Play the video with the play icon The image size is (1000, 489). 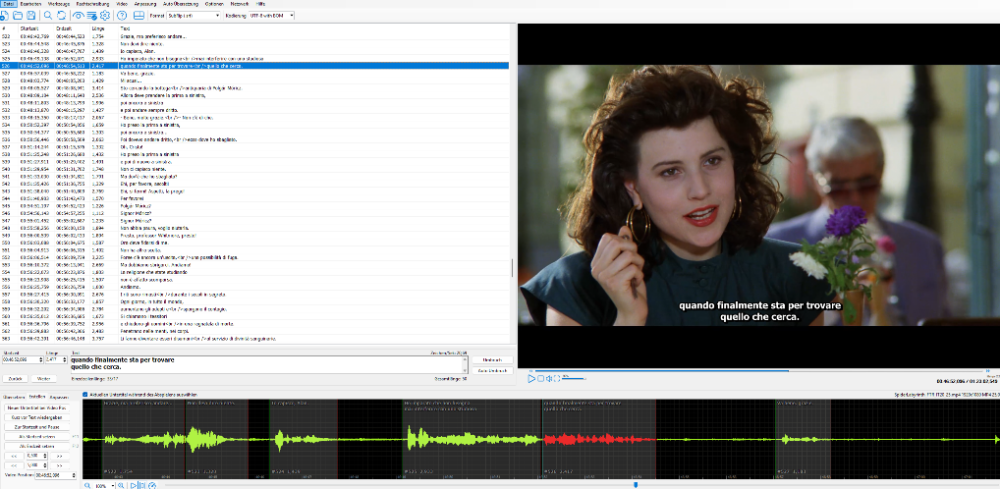(x=531, y=379)
